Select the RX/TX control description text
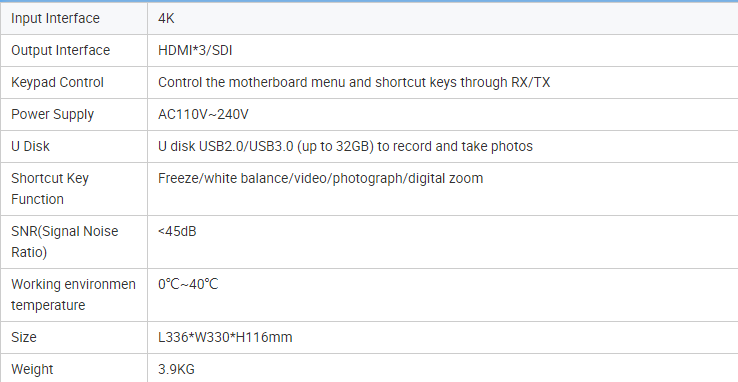This screenshot has height=382, width=738. (354, 82)
